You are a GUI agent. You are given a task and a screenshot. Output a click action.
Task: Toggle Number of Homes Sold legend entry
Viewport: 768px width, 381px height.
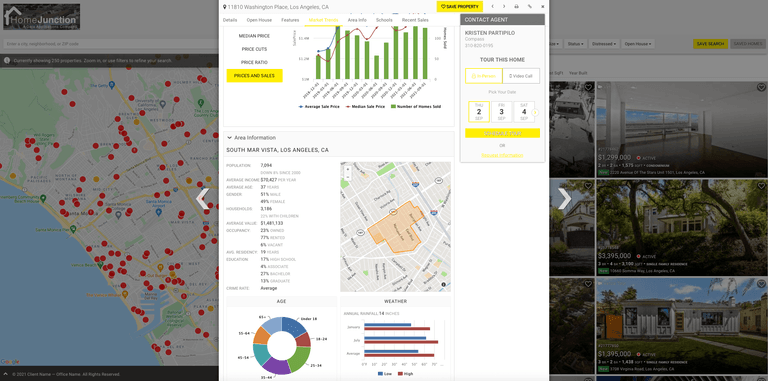(x=415, y=106)
